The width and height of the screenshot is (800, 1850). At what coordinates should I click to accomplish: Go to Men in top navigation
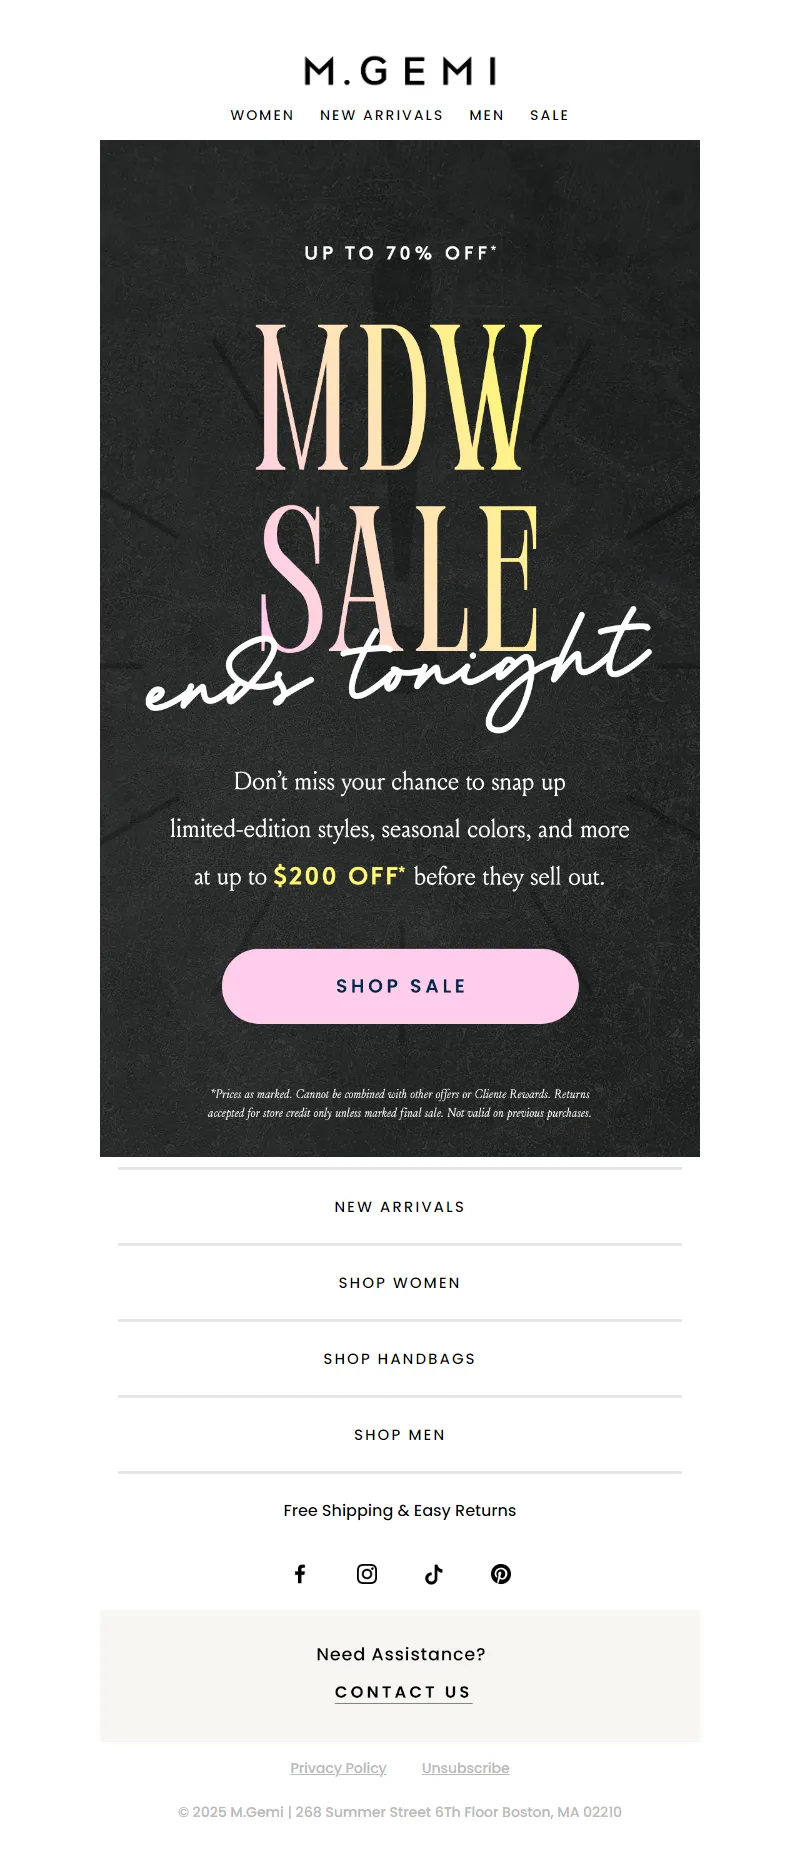pyautogui.click(x=487, y=116)
